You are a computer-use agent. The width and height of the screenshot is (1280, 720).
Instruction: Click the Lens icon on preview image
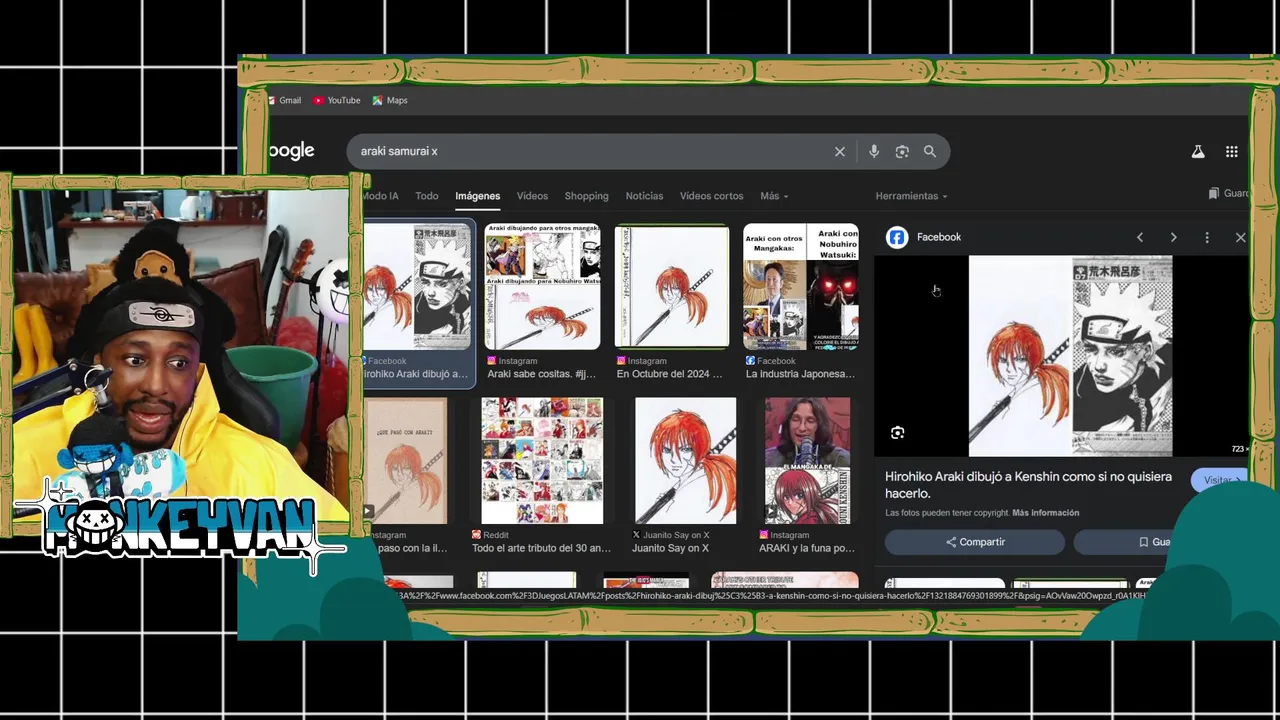[x=897, y=432]
